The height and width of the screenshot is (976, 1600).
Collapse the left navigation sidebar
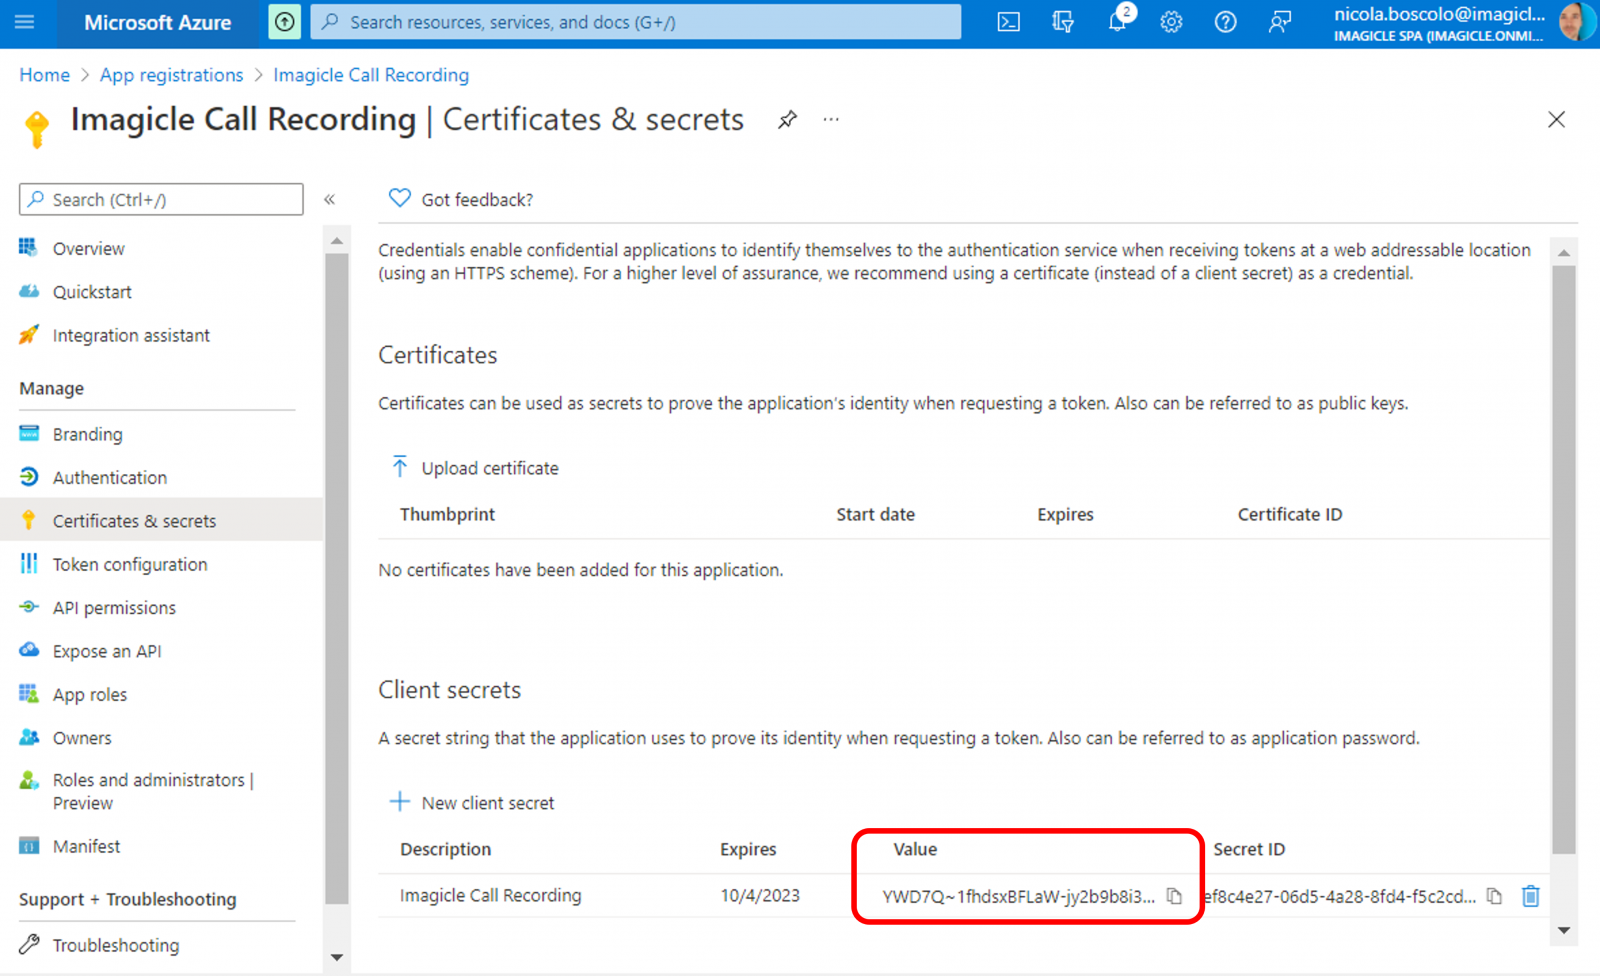pos(330,199)
